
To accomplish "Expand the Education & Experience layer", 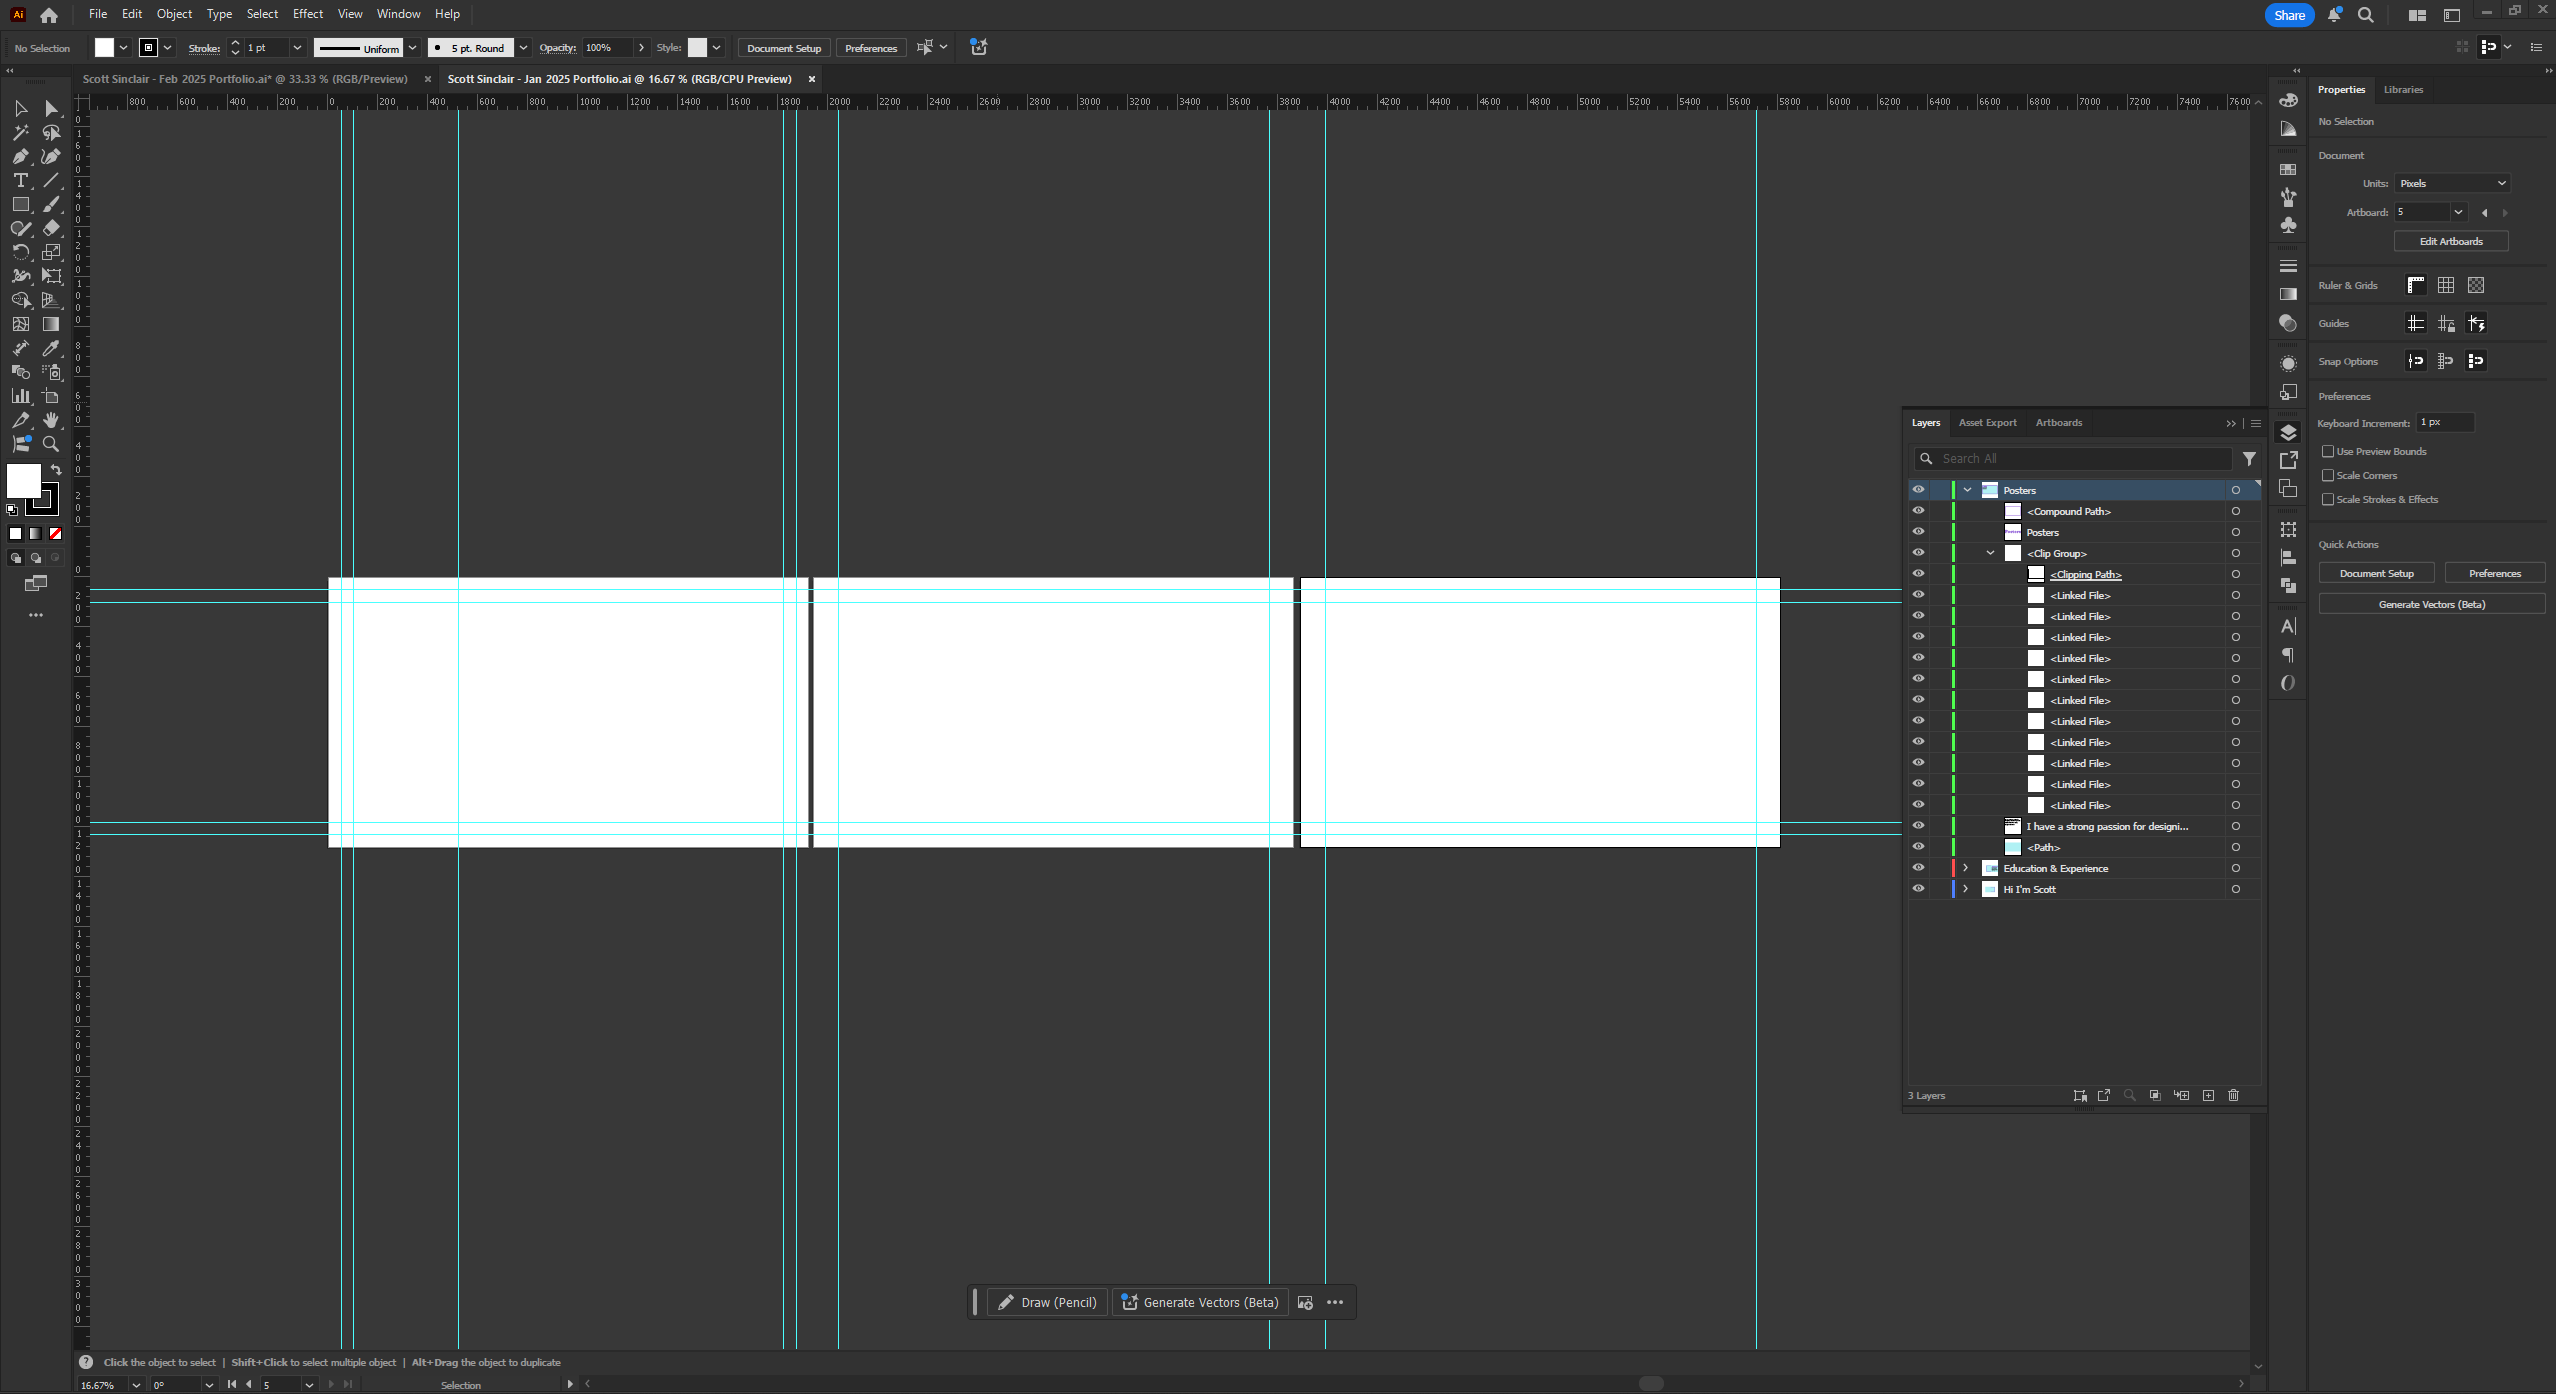I will tap(1965, 868).
